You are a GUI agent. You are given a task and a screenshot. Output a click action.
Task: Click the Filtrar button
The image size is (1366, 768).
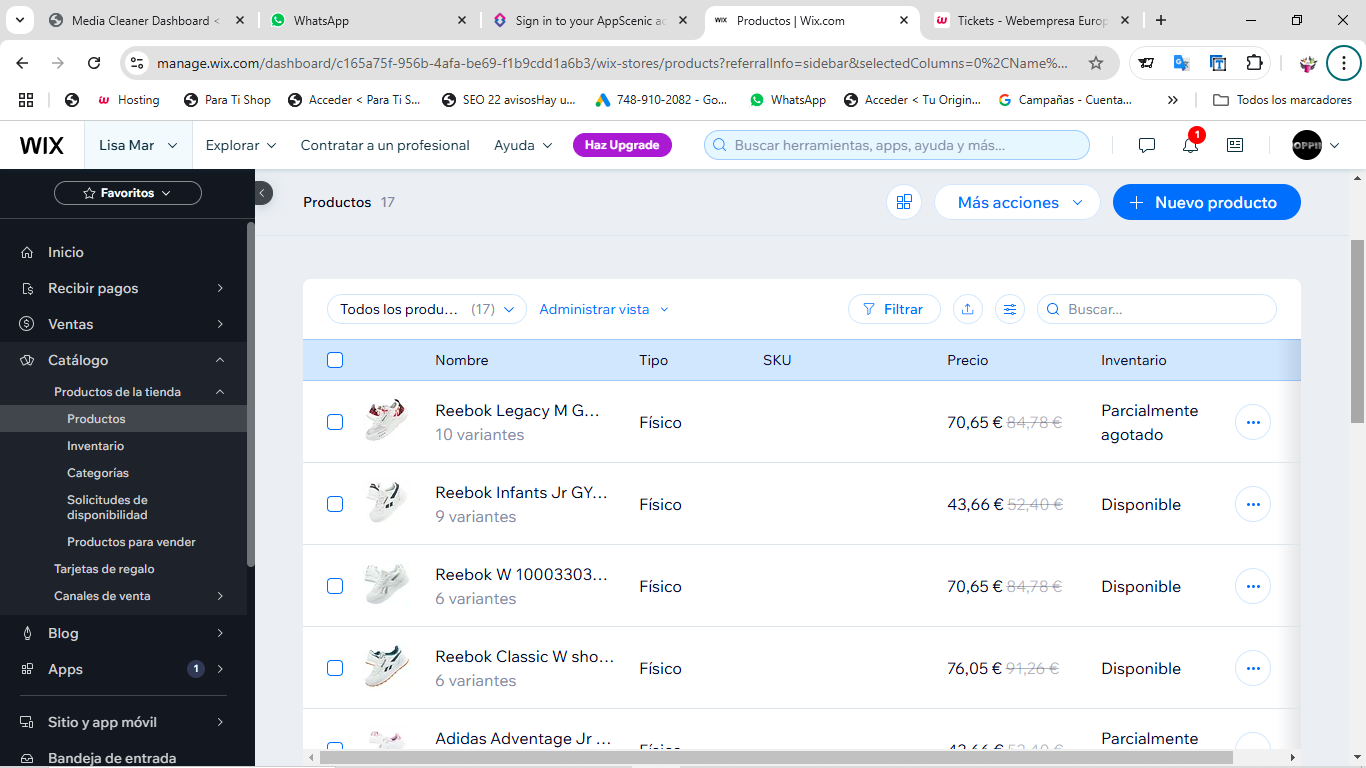[x=894, y=309]
